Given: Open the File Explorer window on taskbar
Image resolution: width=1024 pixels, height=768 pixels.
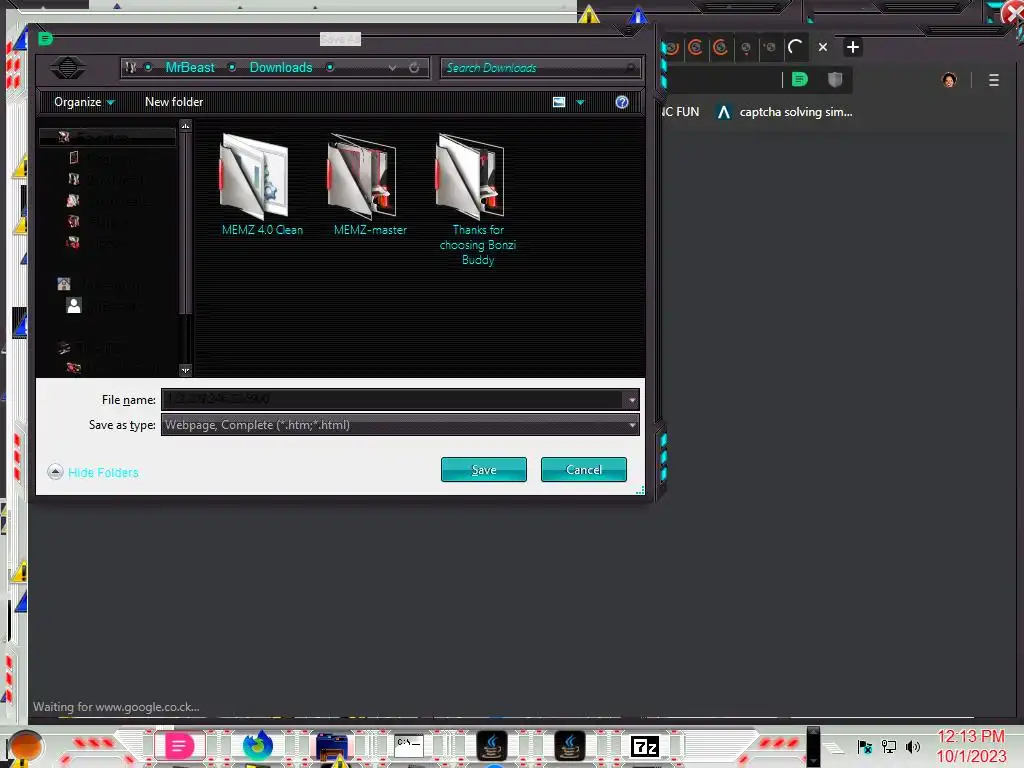Looking at the screenshot, I should click(x=332, y=746).
